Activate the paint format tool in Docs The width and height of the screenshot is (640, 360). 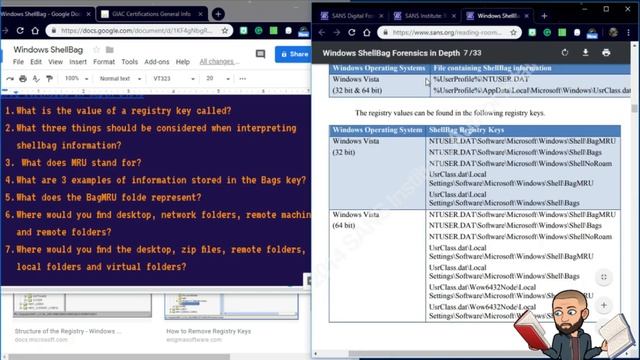[49, 78]
